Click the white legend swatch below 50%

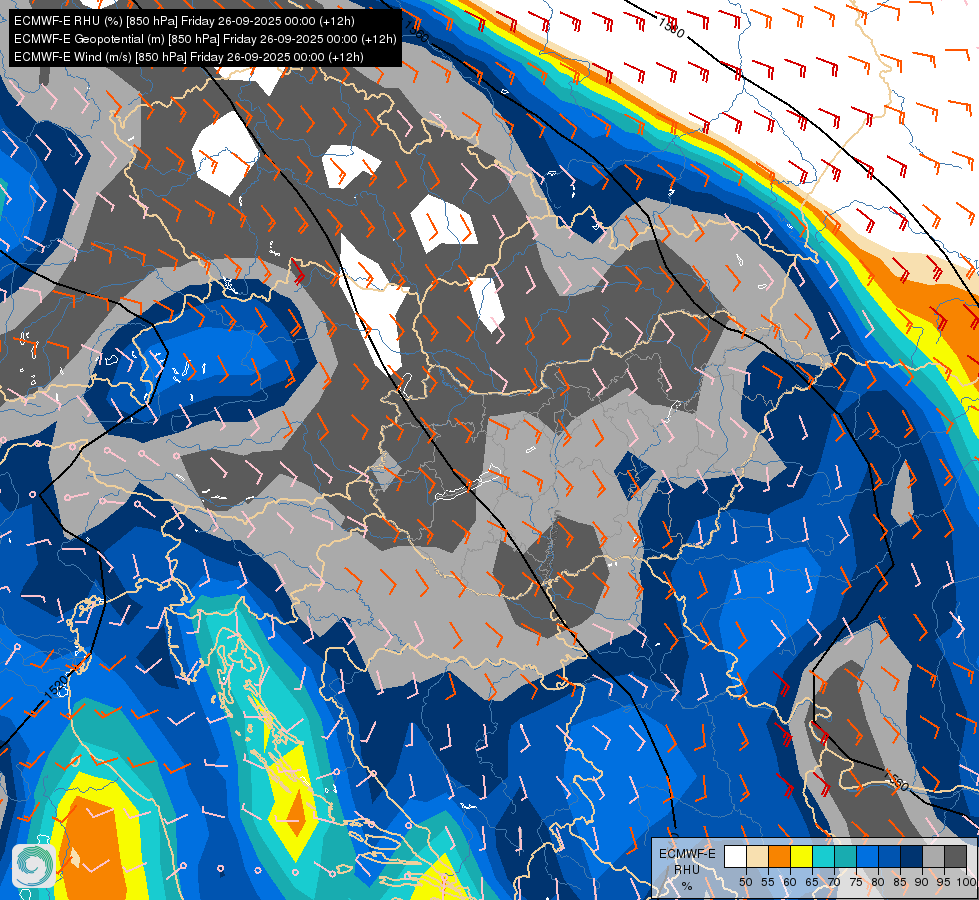[x=735, y=856]
